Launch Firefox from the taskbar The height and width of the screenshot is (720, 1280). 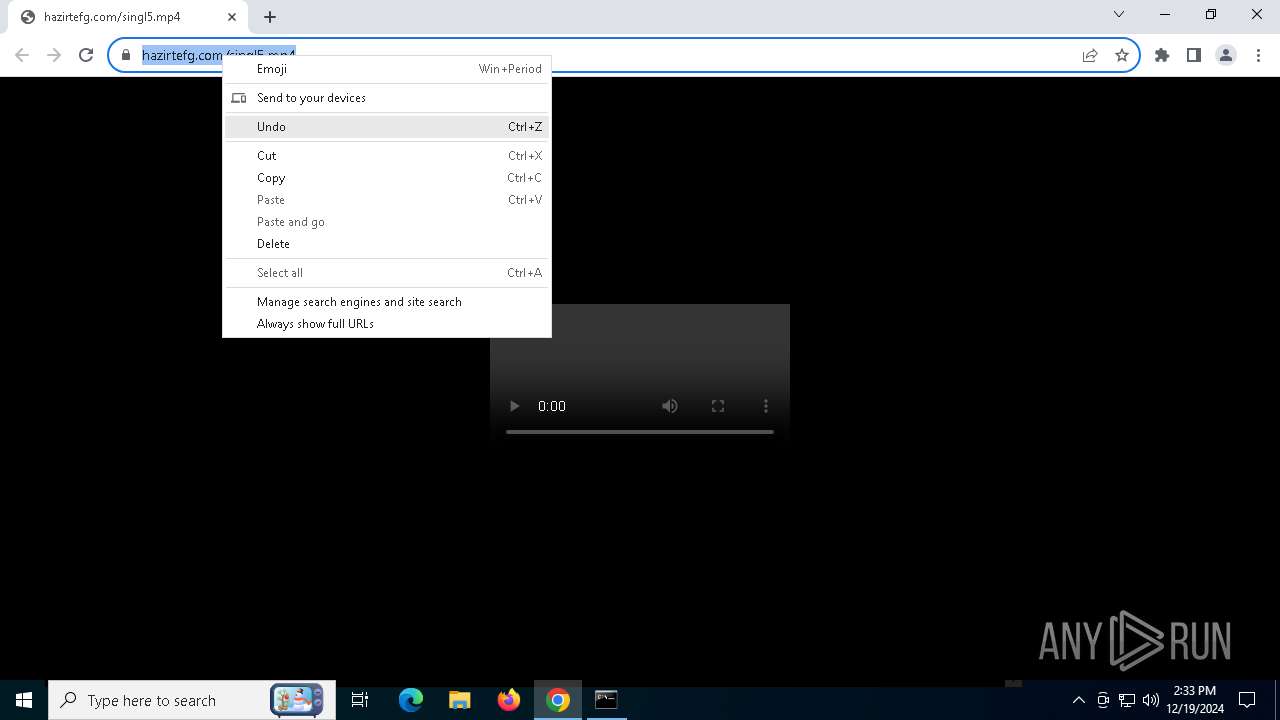pos(509,700)
